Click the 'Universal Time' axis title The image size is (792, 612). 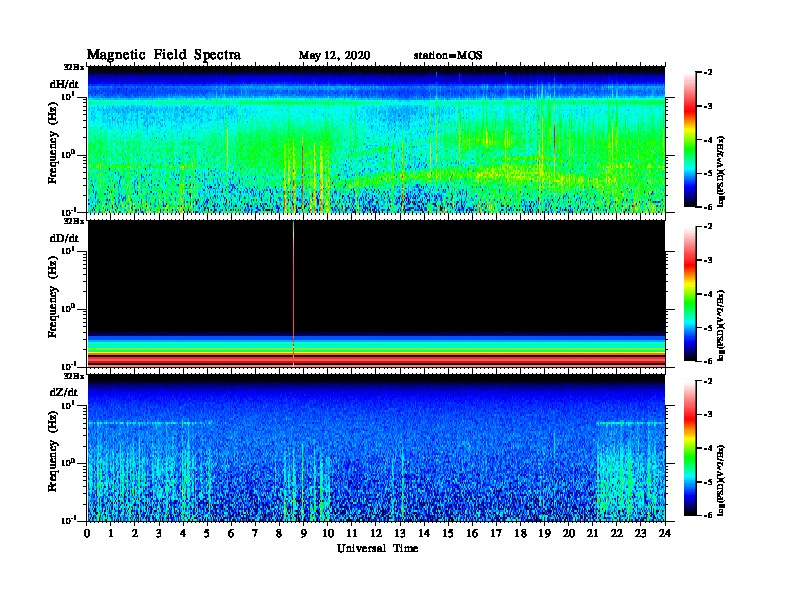[377, 548]
